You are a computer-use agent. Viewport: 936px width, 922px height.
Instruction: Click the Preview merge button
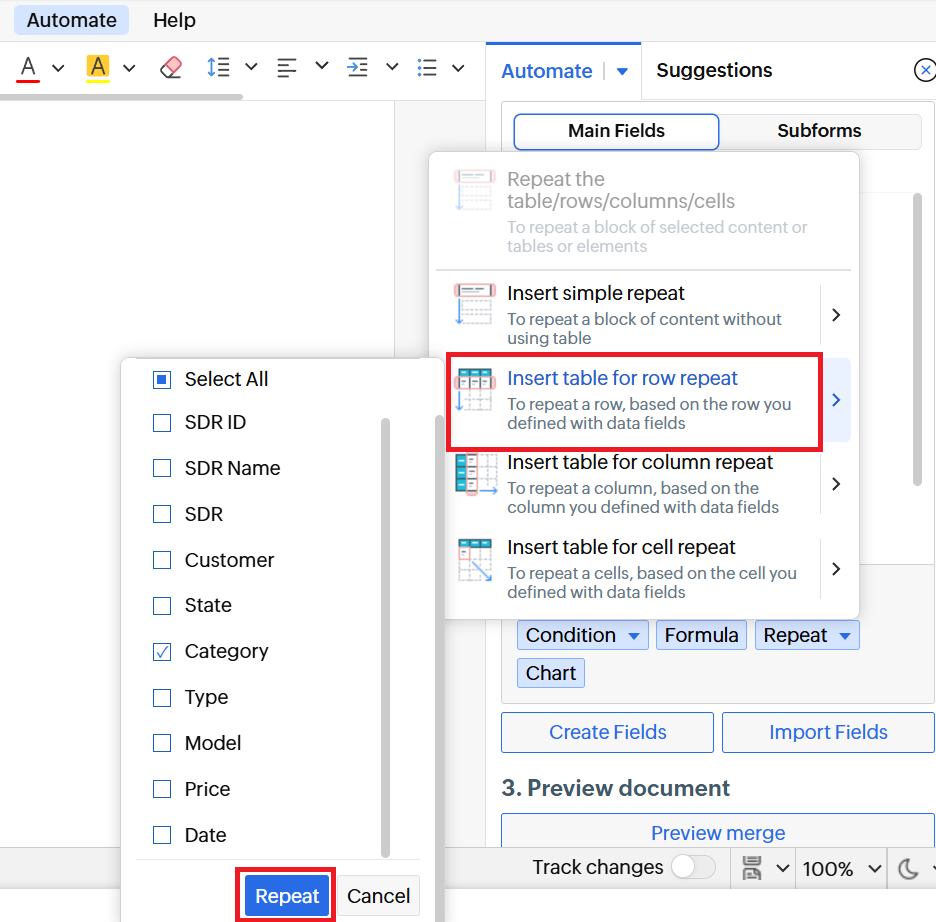pyautogui.click(x=717, y=833)
